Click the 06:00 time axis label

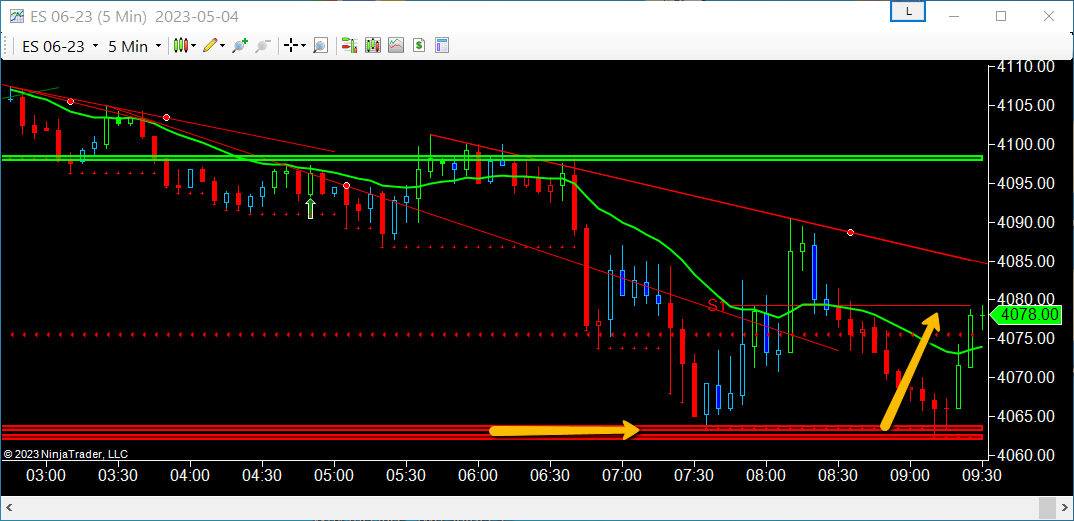(478, 474)
